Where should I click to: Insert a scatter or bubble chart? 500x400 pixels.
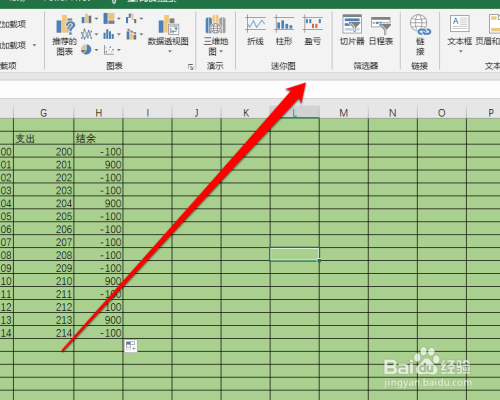[111, 50]
